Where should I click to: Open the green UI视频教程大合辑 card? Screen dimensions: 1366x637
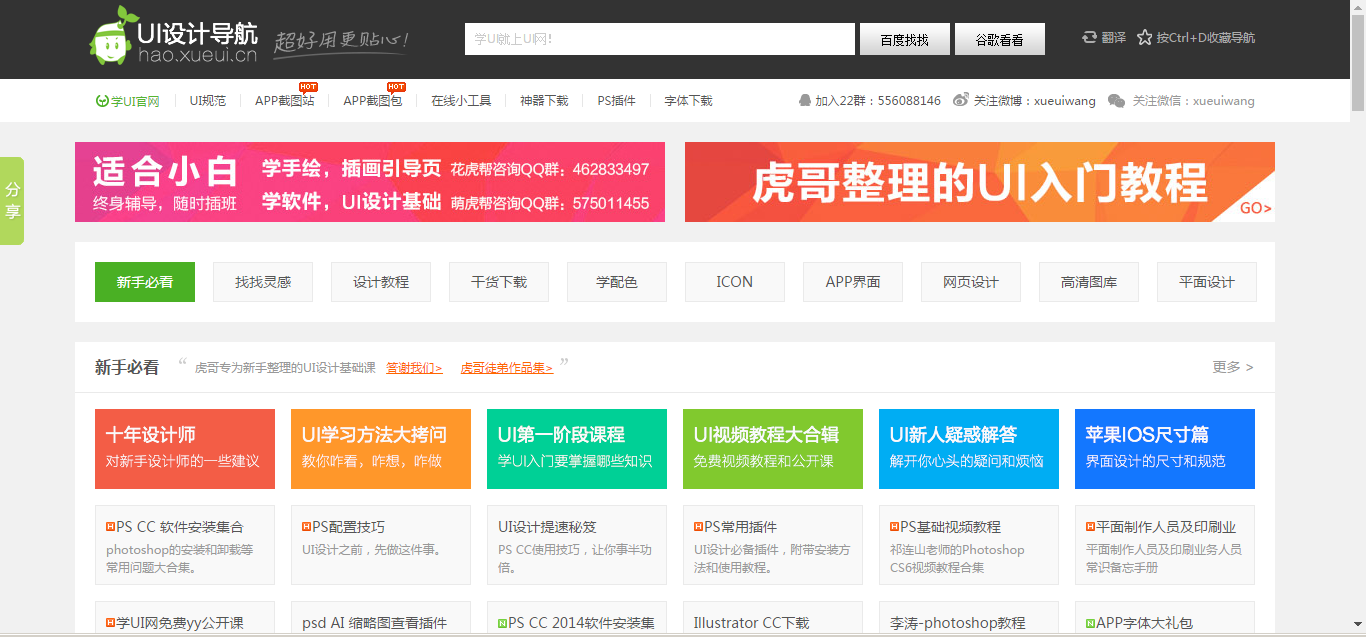pos(773,449)
